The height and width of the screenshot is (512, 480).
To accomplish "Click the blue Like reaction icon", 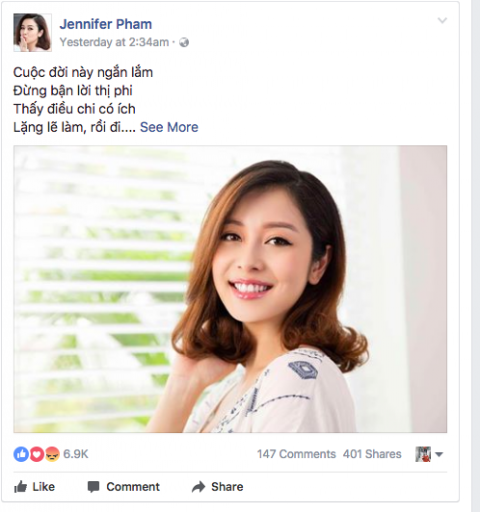I will tap(21, 454).
